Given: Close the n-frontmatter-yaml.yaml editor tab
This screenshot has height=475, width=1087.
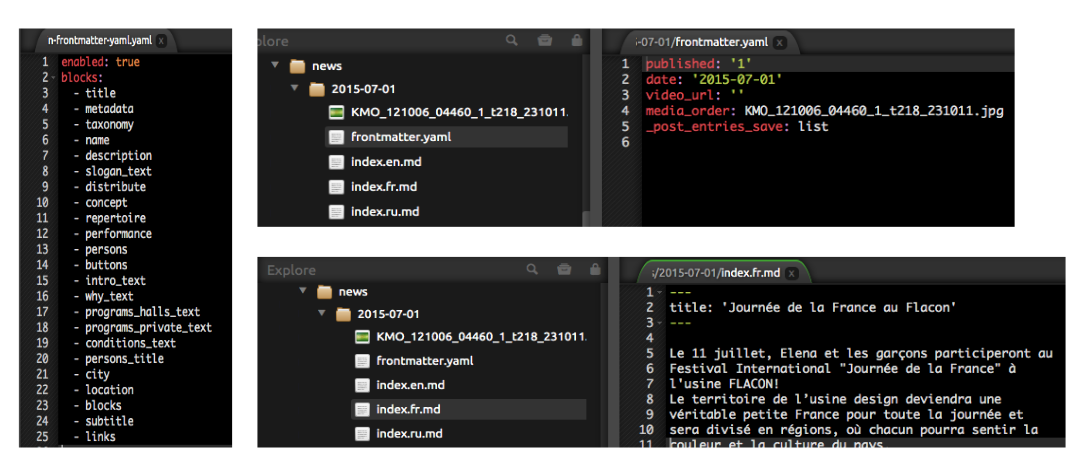Looking at the screenshot, I should [162, 41].
